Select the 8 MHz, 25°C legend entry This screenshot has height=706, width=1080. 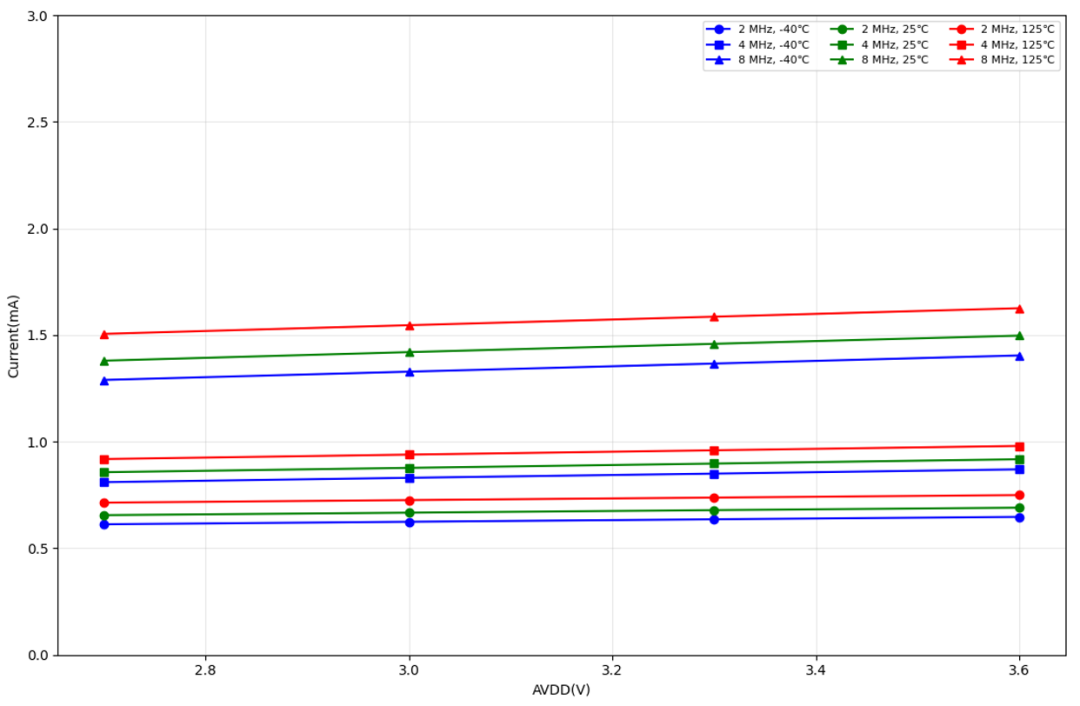pyautogui.click(x=880, y=60)
